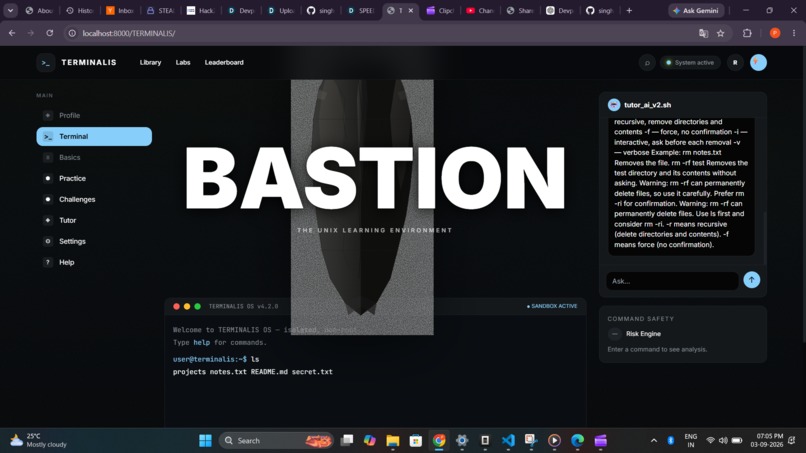Click README.md in the ls output
Viewport: 806px width, 453px height.
coord(269,372)
